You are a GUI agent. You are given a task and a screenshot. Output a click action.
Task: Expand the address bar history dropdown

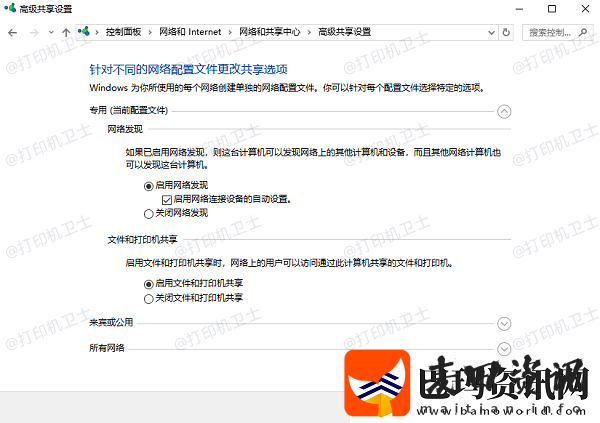pos(492,33)
